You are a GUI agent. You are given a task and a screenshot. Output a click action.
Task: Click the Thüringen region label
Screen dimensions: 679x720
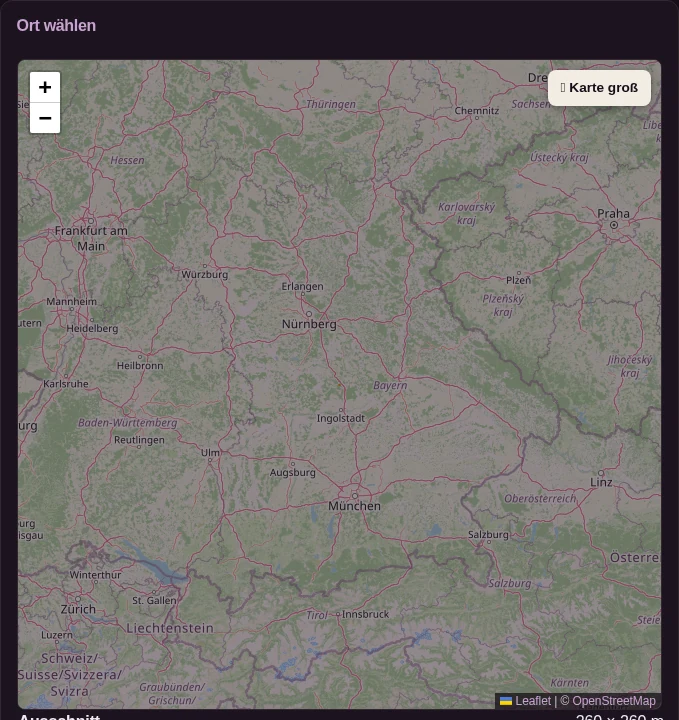[x=331, y=104]
